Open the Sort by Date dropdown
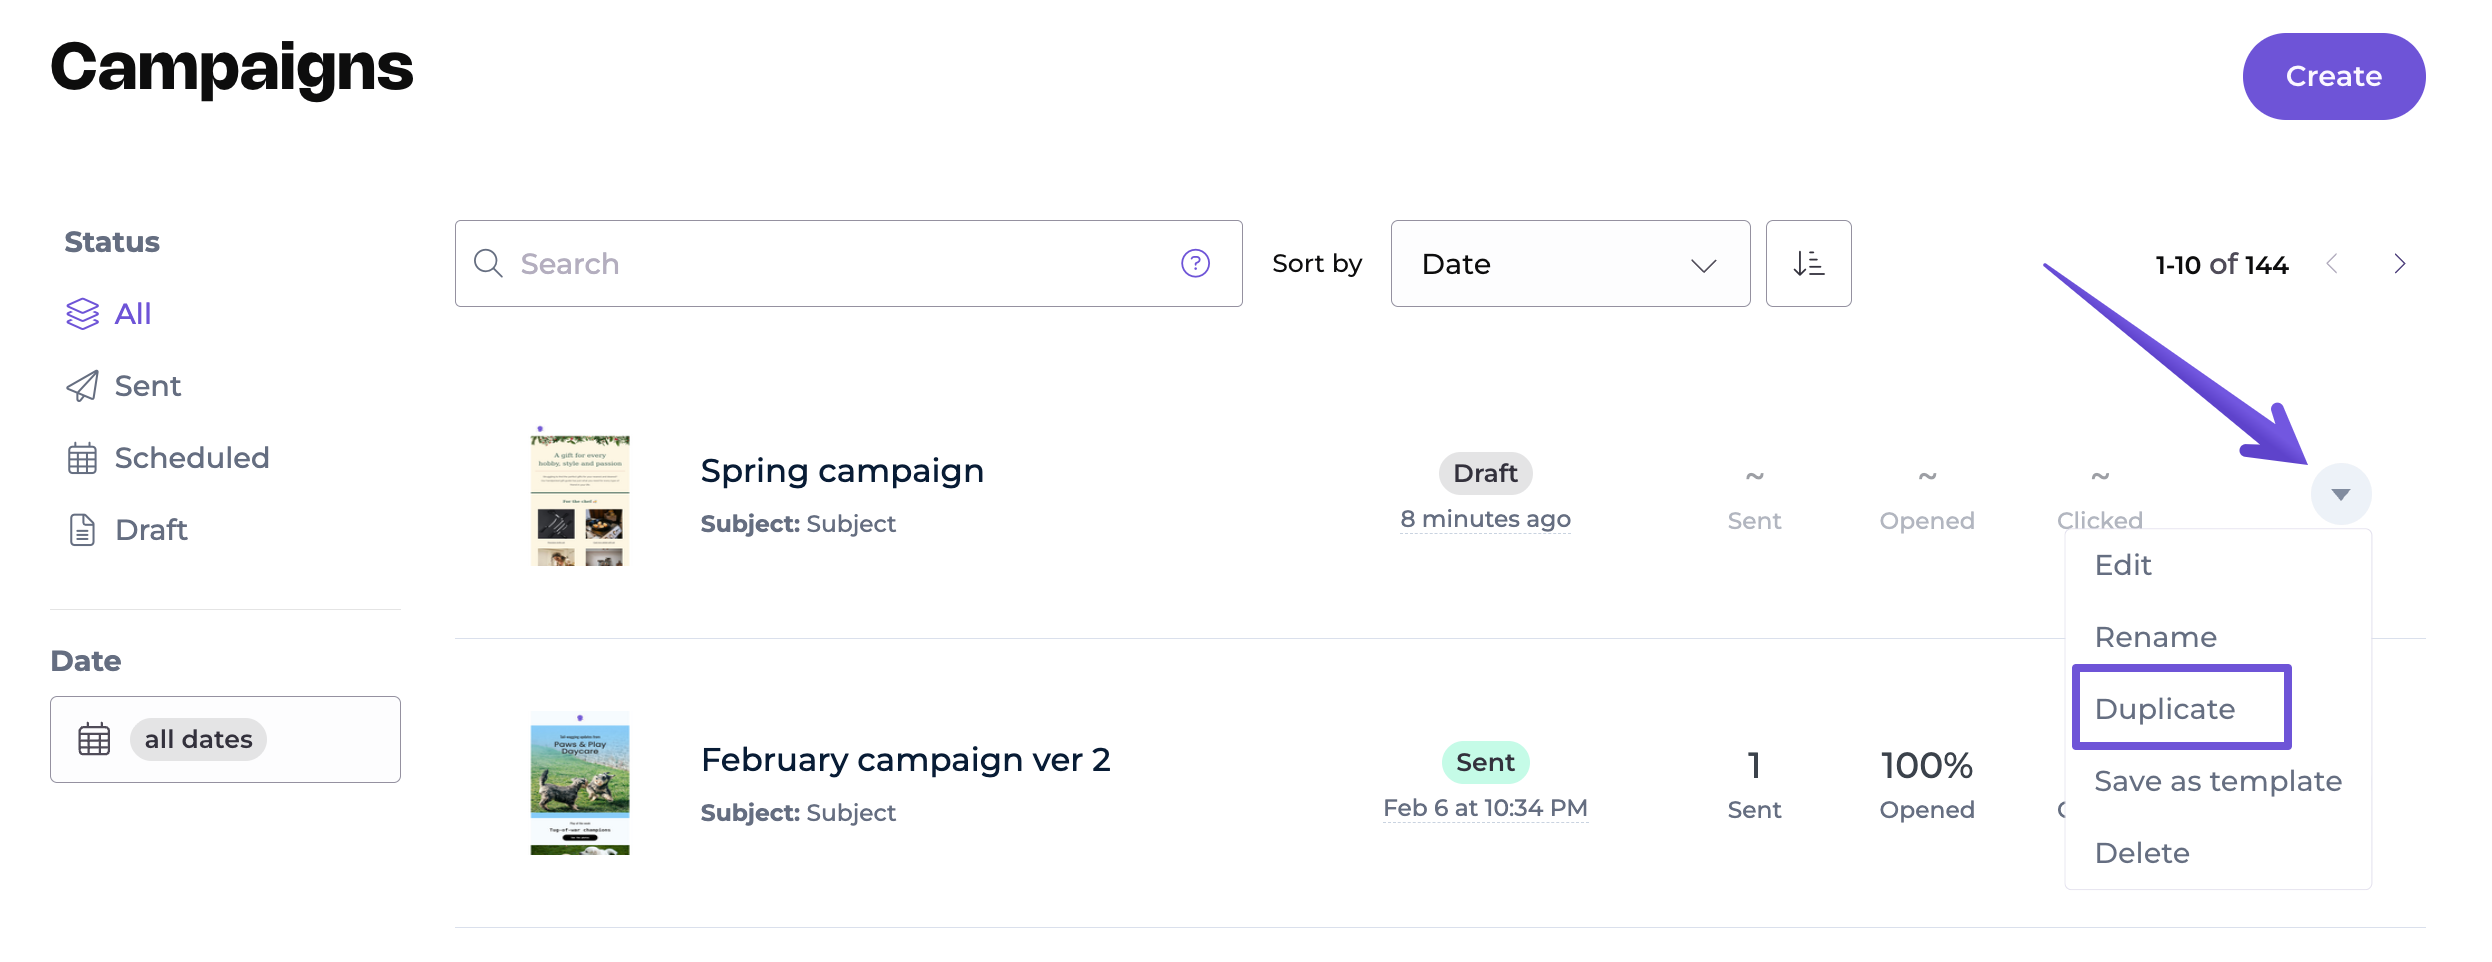 [1569, 264]
